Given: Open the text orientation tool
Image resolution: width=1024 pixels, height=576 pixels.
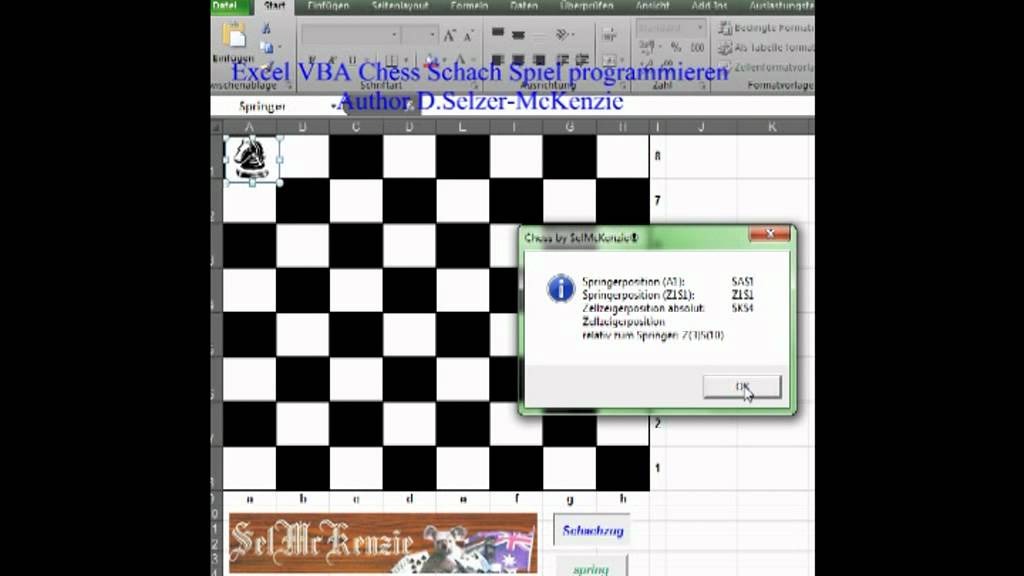Looking at the screenshot, I should [x=563, y=34].
